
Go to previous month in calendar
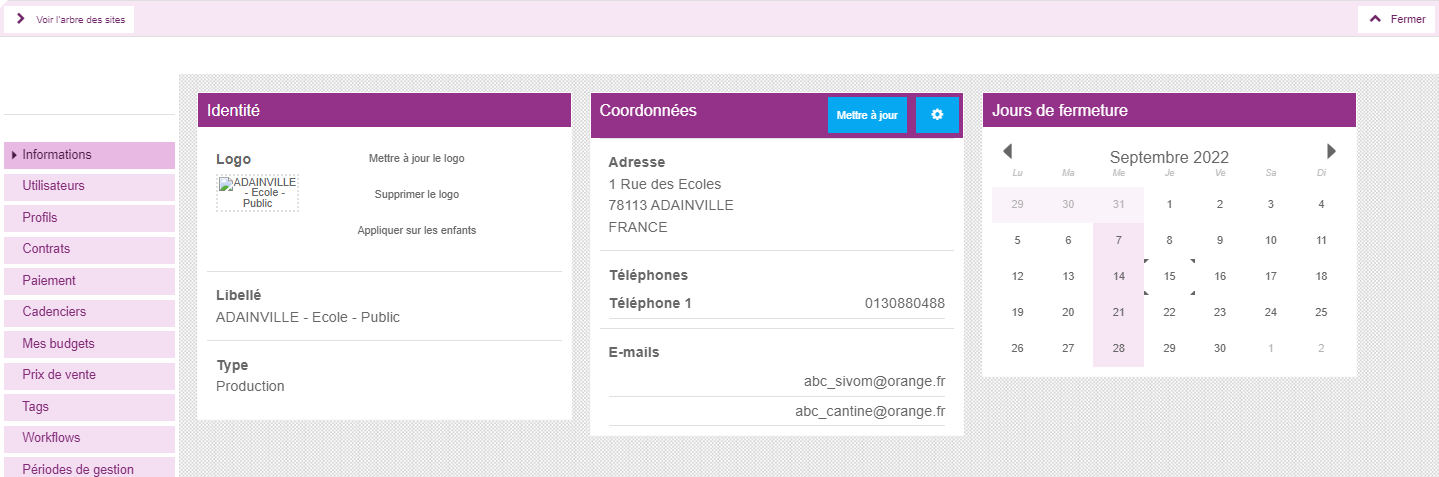click(x=1007, y=151)
